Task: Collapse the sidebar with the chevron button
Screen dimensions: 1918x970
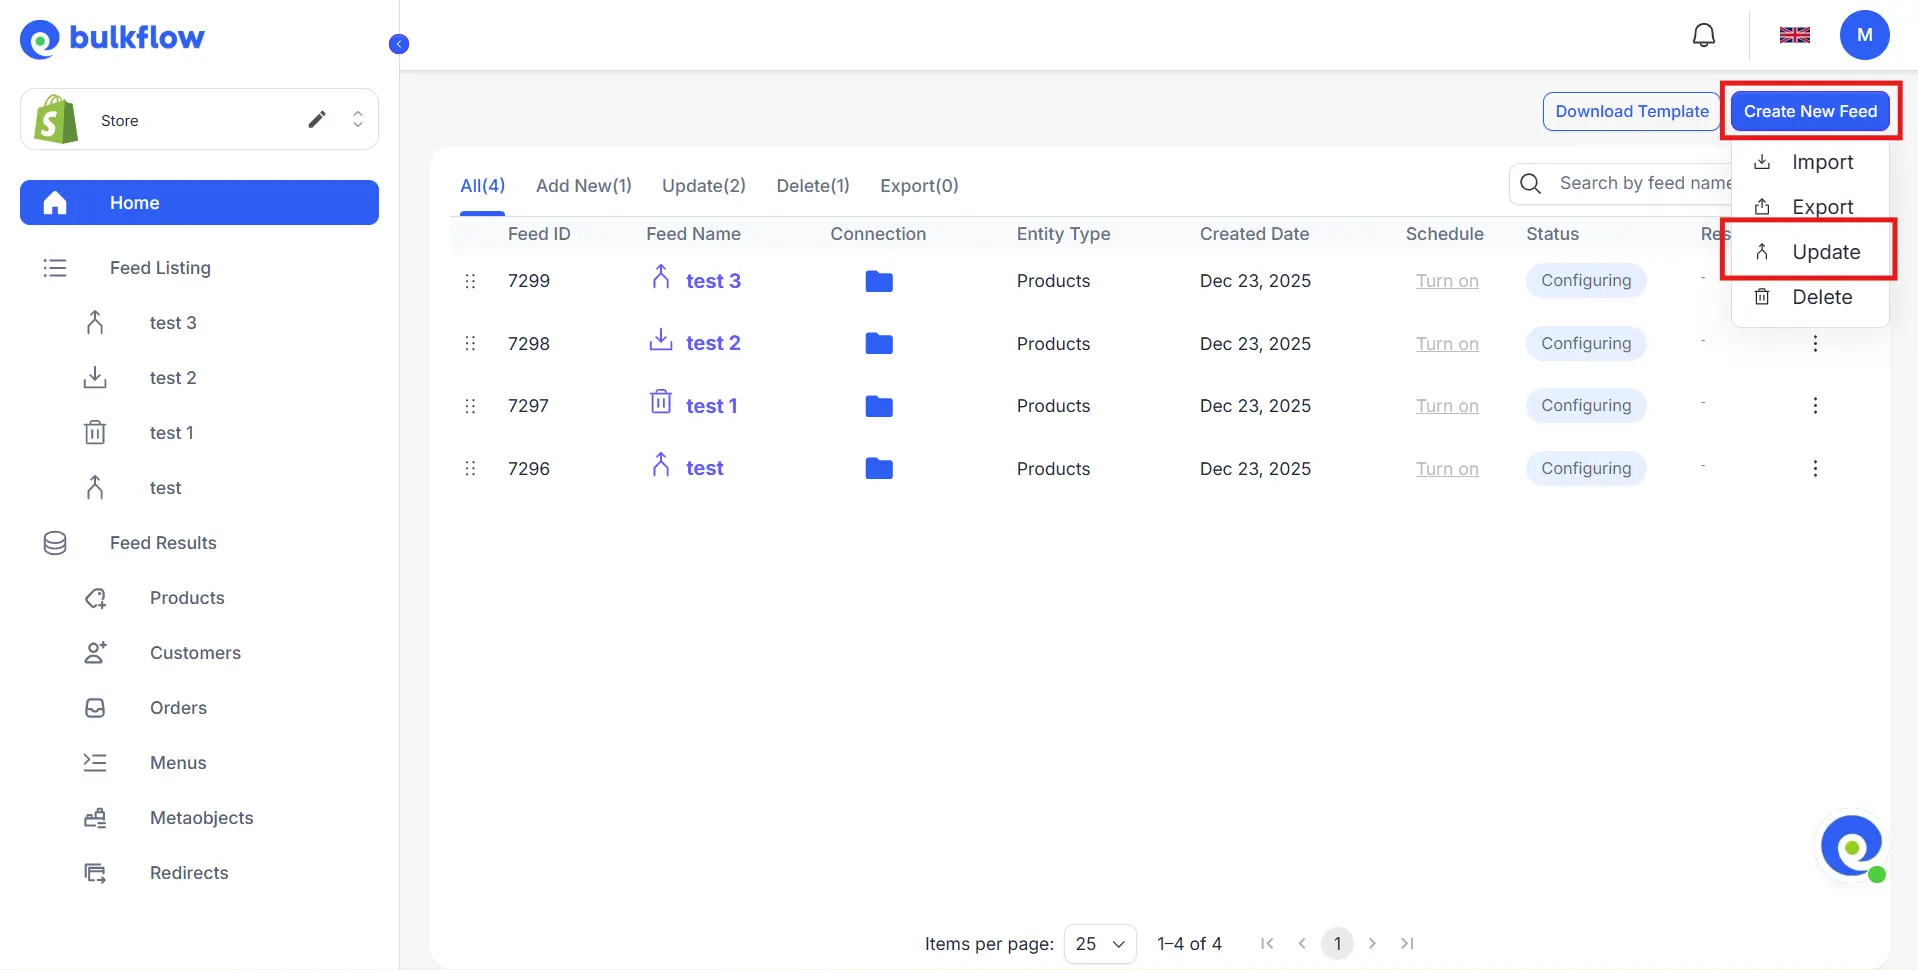Action: click(398, 43)
